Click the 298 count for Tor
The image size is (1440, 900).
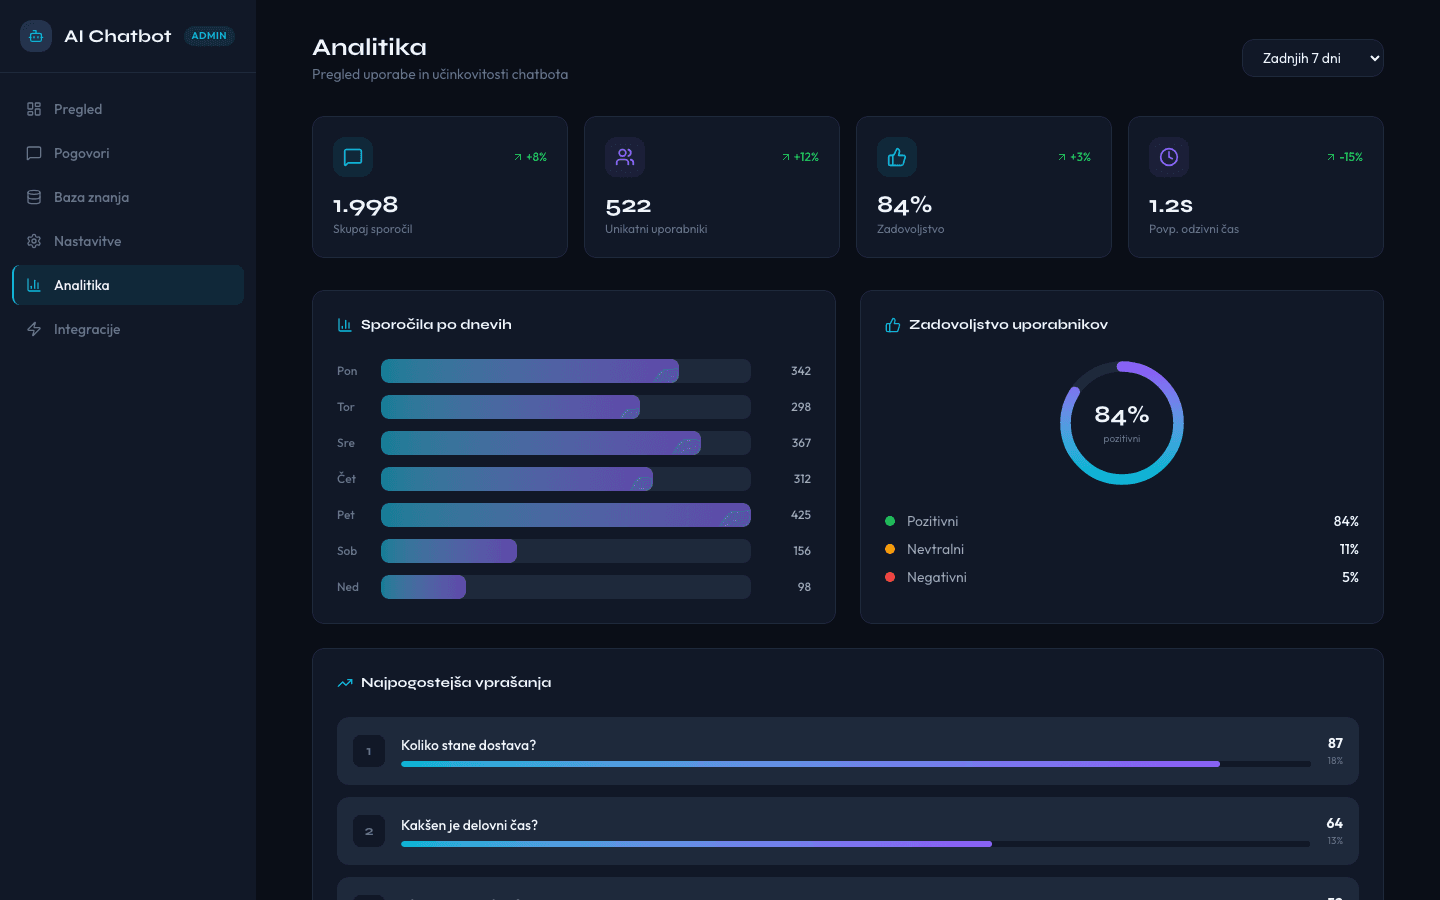click(801, 407)
